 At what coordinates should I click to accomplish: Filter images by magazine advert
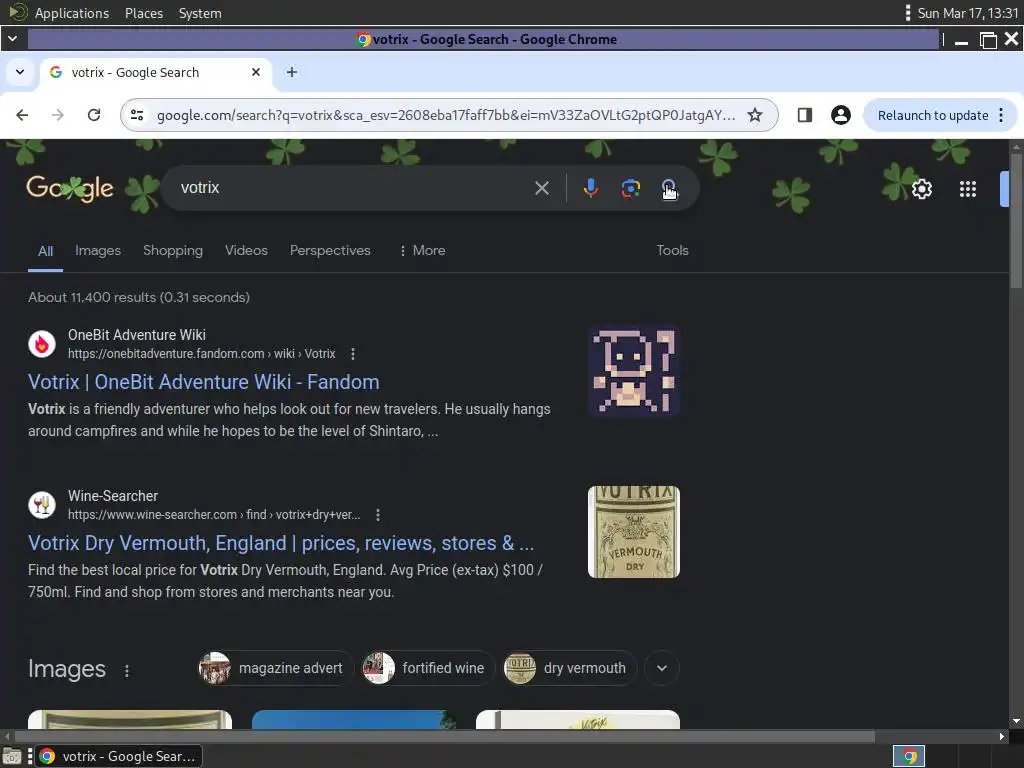(276, 668)
